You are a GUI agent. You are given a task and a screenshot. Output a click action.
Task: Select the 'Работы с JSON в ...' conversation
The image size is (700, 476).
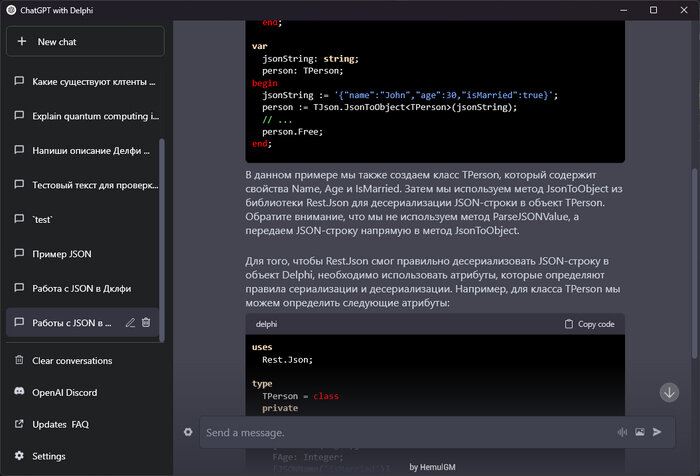[83, 323]
